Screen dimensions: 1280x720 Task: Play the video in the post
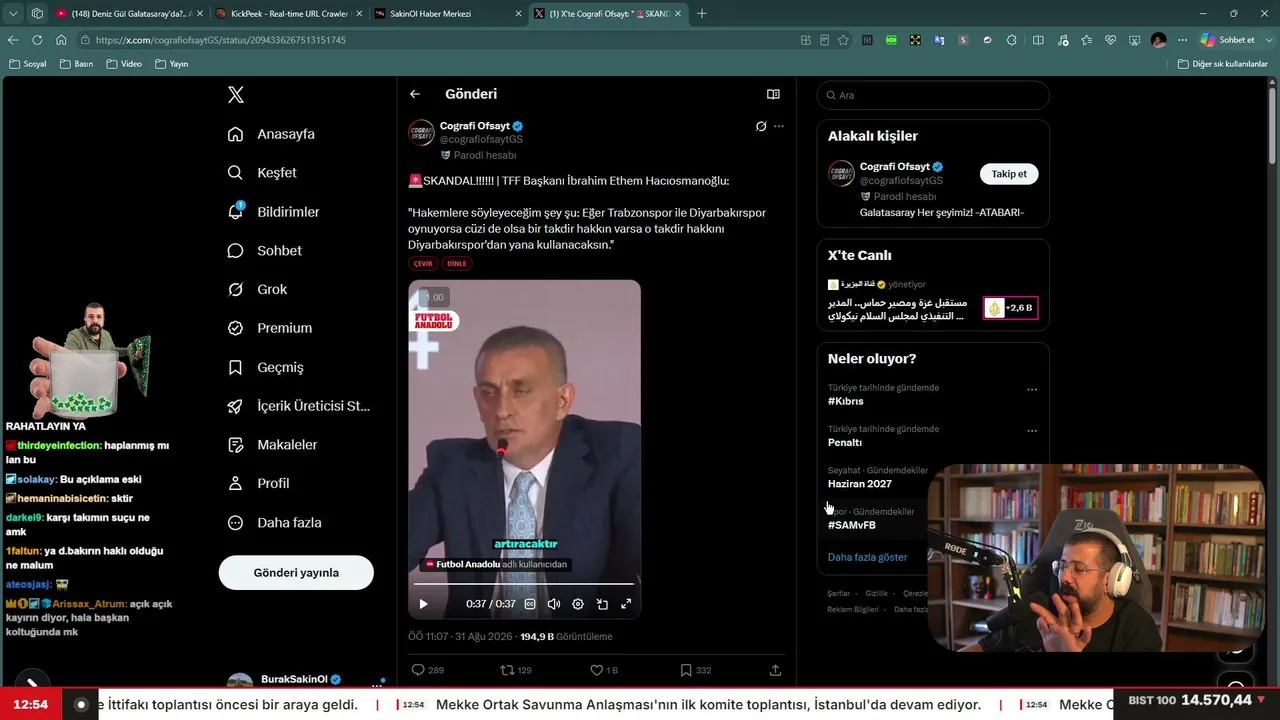click(423, 604)
